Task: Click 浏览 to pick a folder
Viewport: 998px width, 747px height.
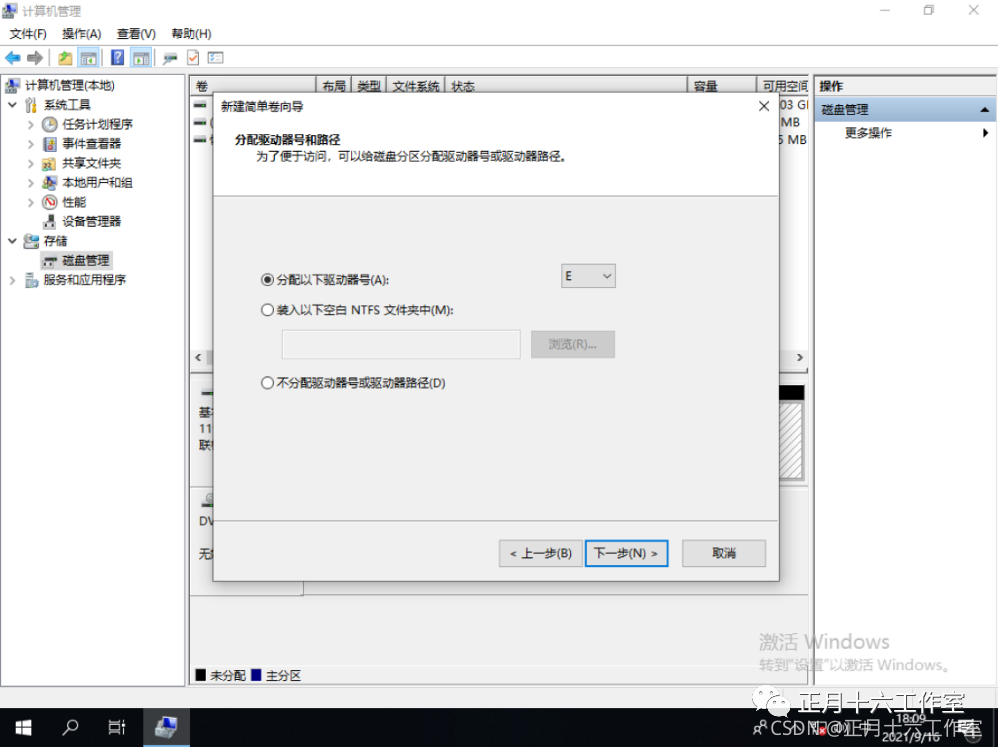Action: click(572, 344)
